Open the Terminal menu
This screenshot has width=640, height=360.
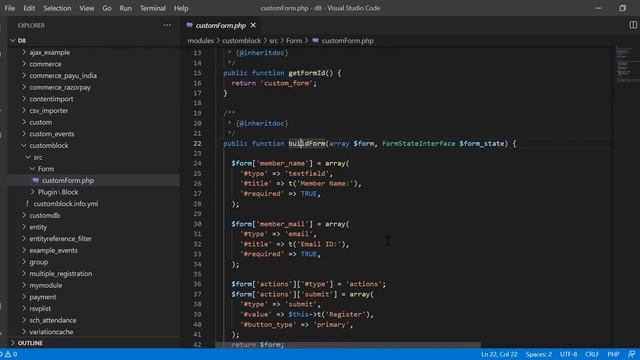point(153,8)
